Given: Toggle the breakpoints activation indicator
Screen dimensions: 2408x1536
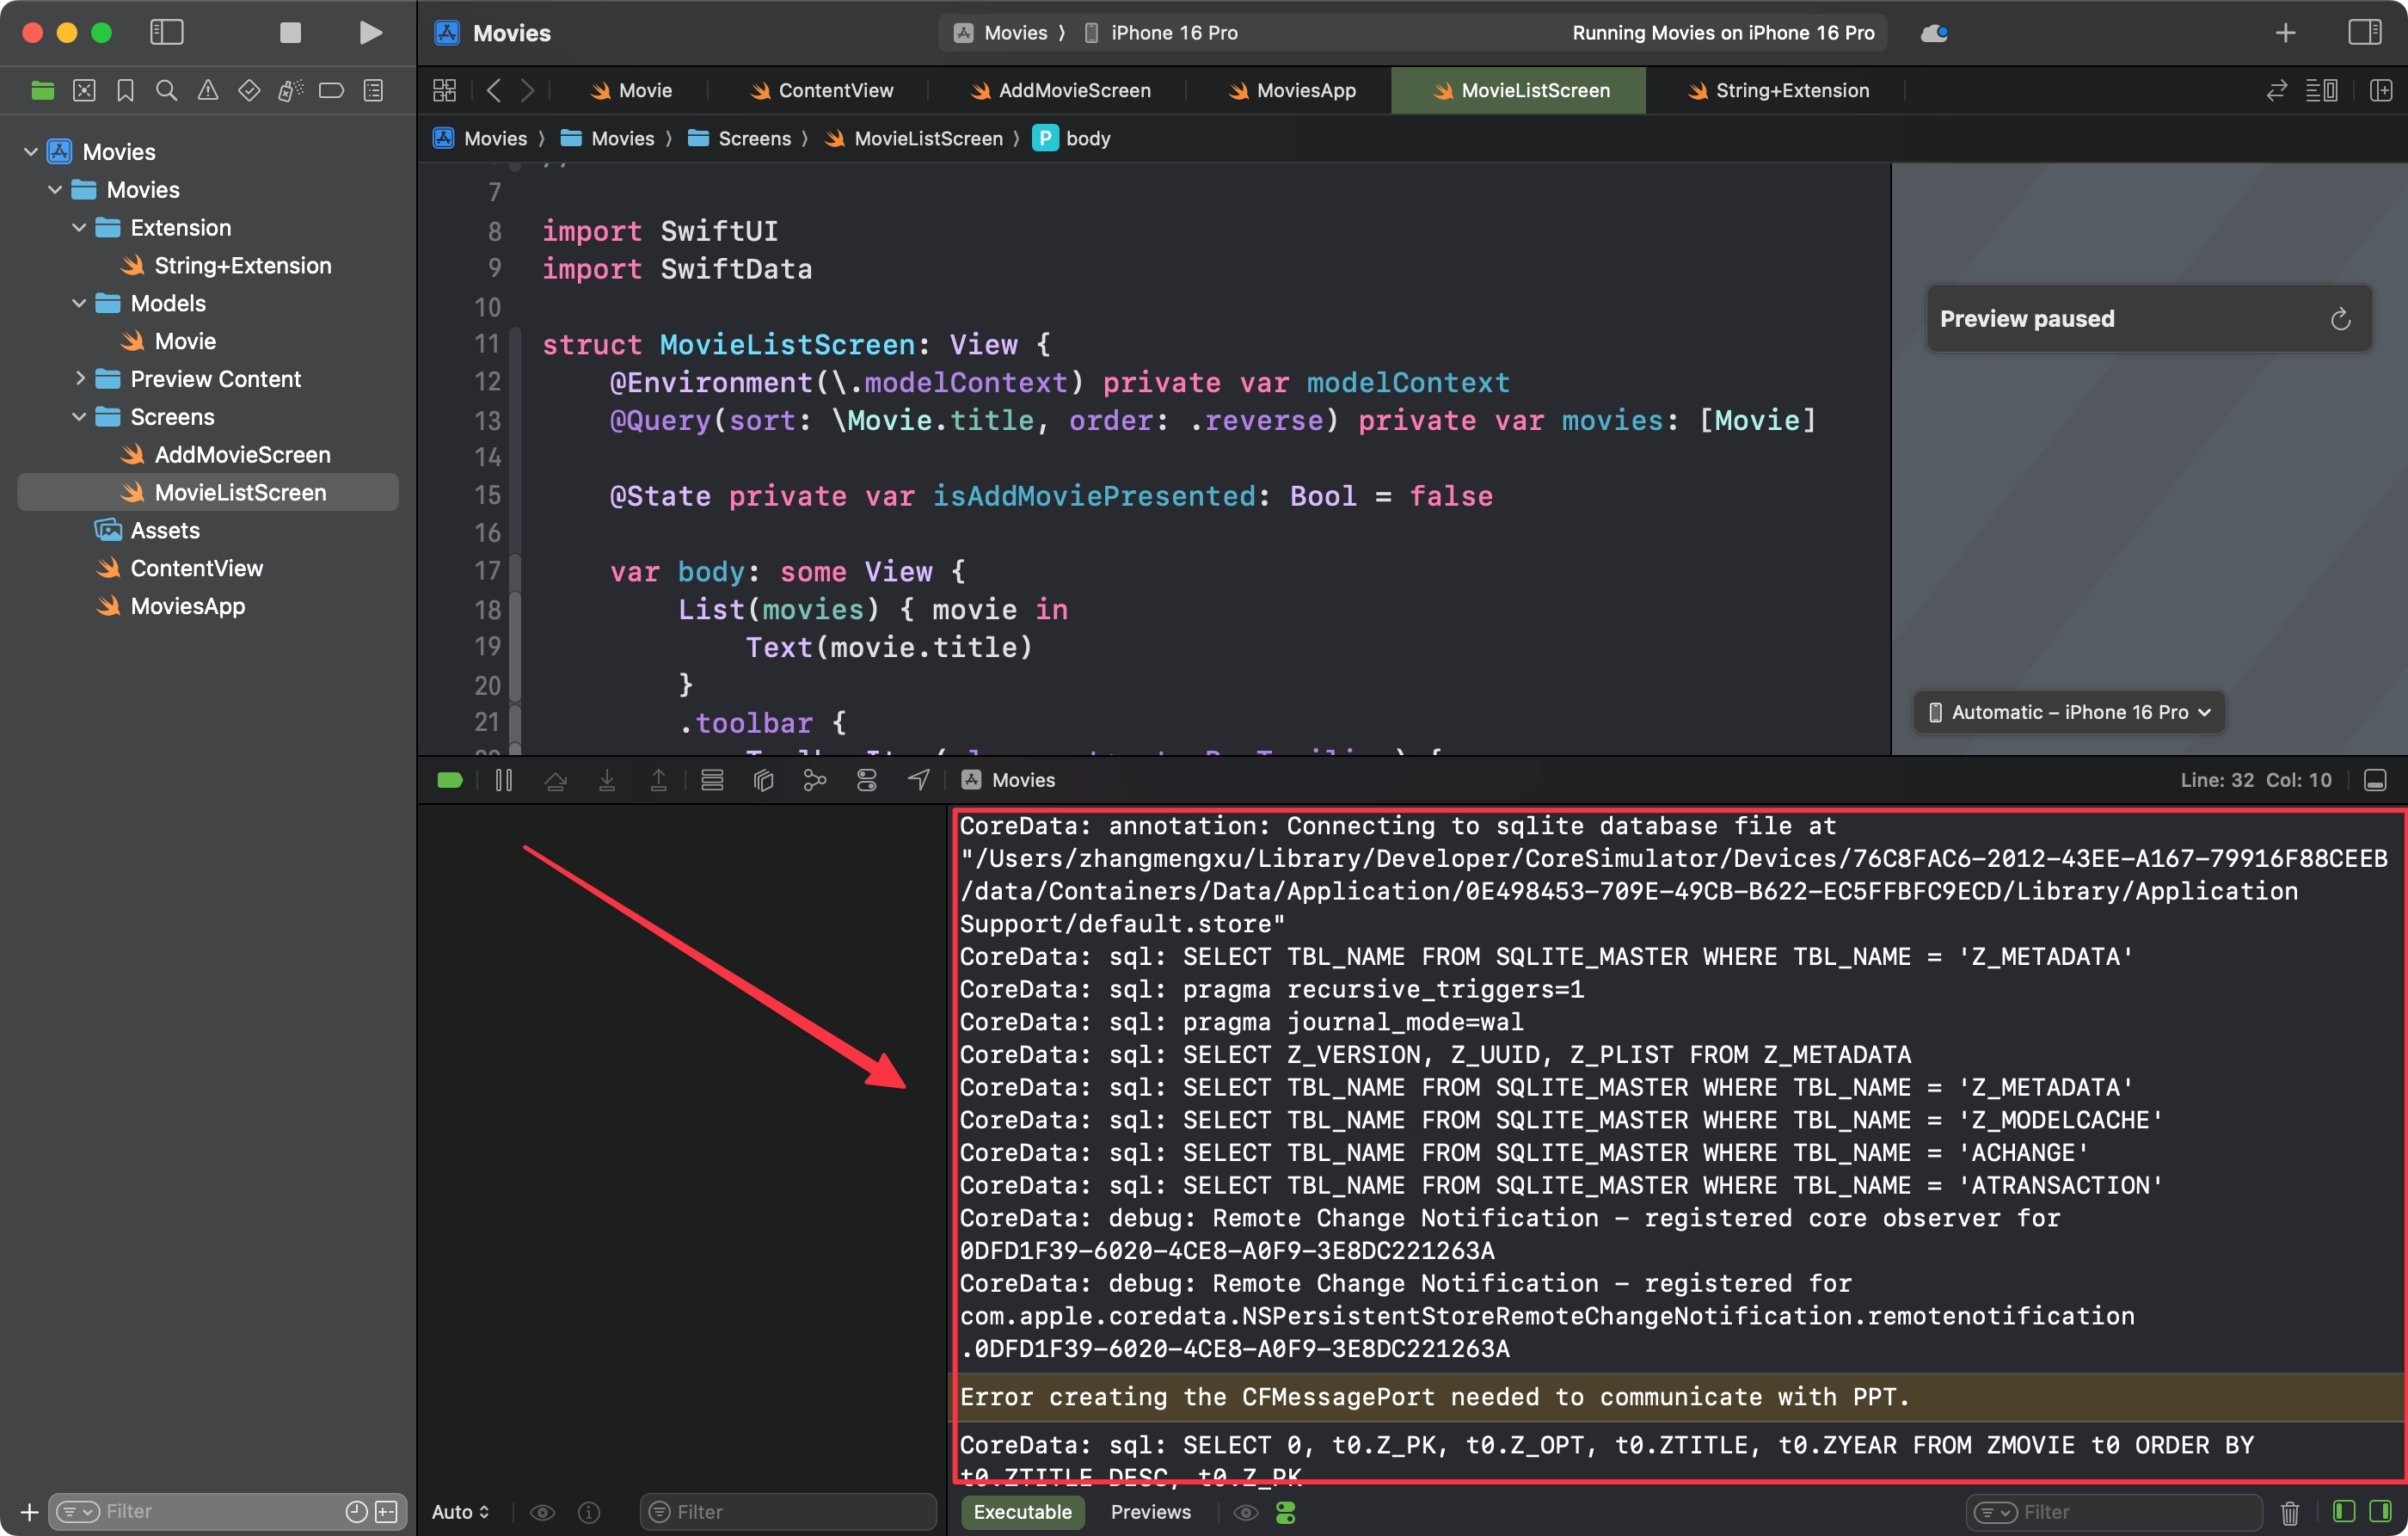Looking at the screenshot, I should click(450, 780).
